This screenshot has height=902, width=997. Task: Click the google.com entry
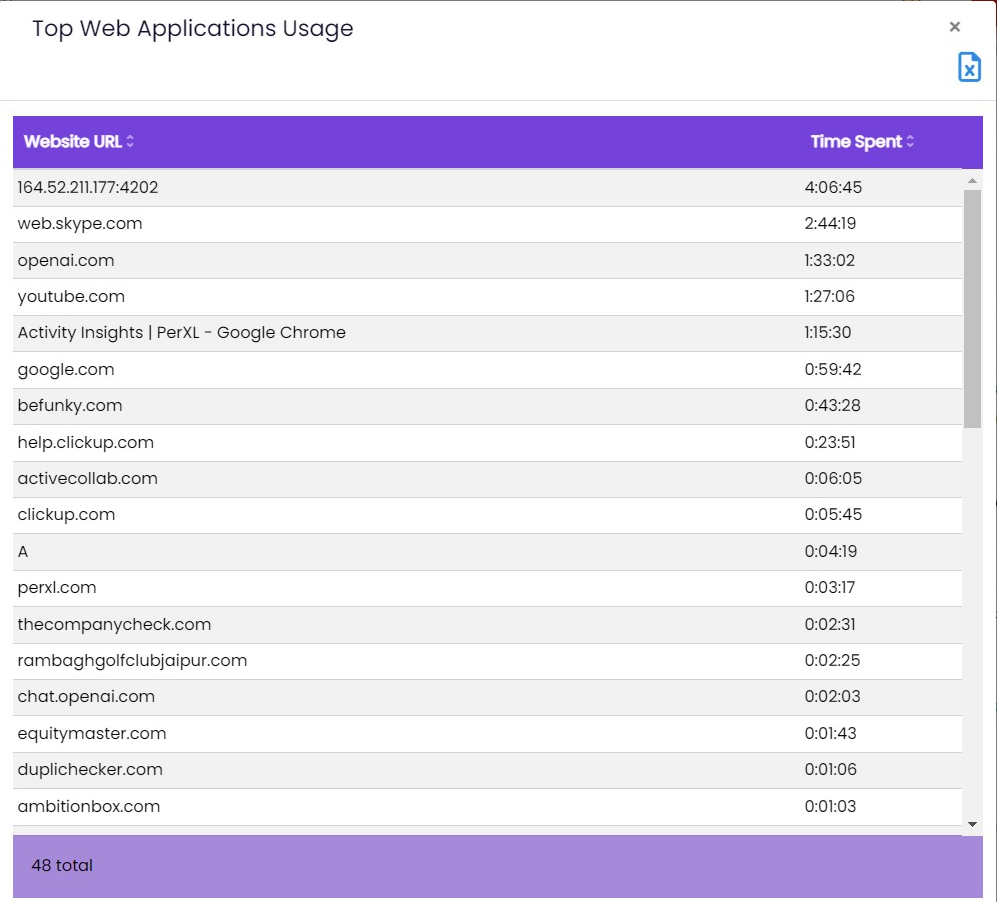[66, 370]
